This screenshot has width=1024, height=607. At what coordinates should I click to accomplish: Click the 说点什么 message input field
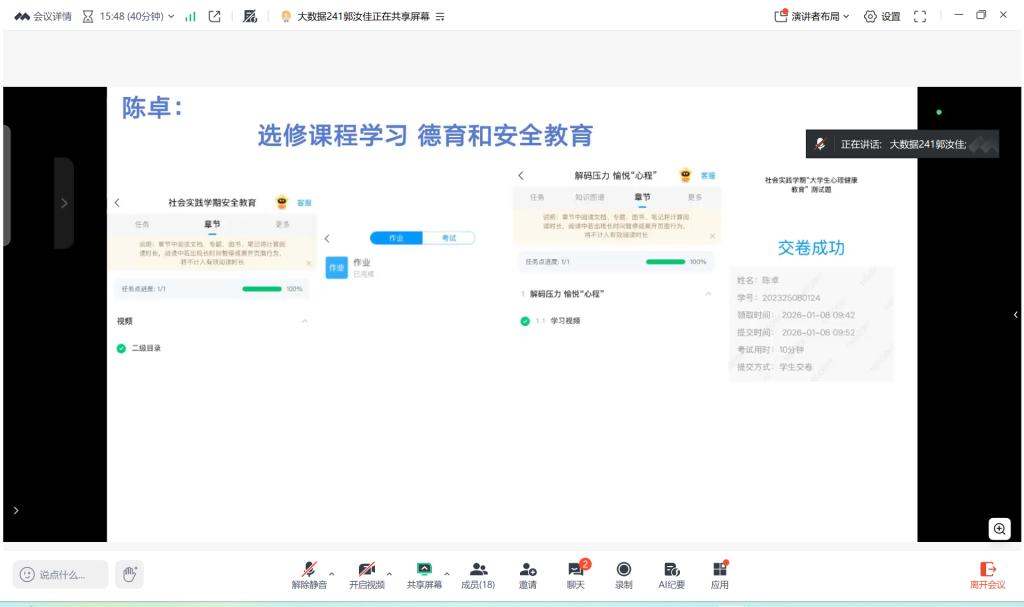click(x=61, y=574)
